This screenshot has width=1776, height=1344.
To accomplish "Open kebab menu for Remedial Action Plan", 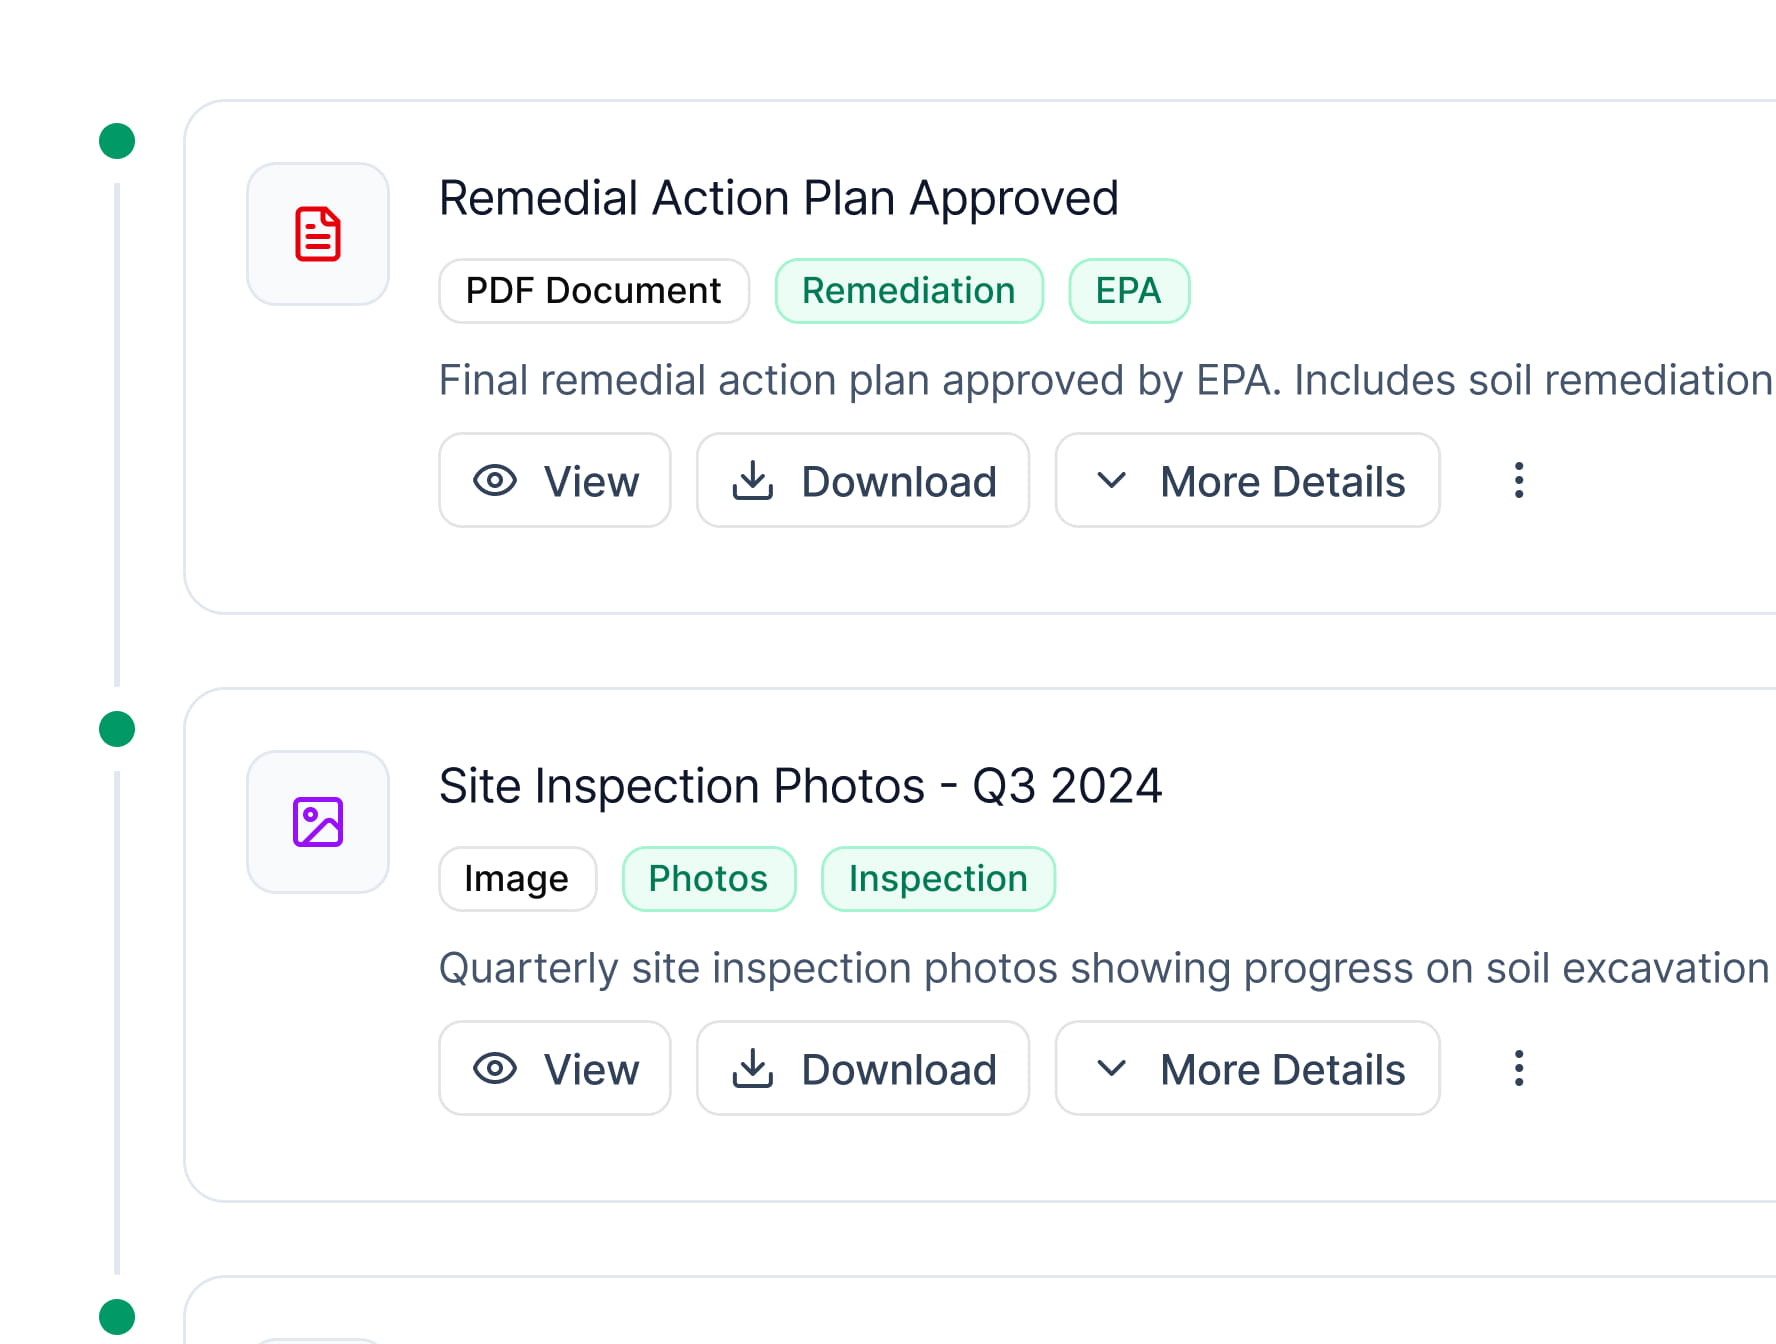I will tap(1518, 480).
